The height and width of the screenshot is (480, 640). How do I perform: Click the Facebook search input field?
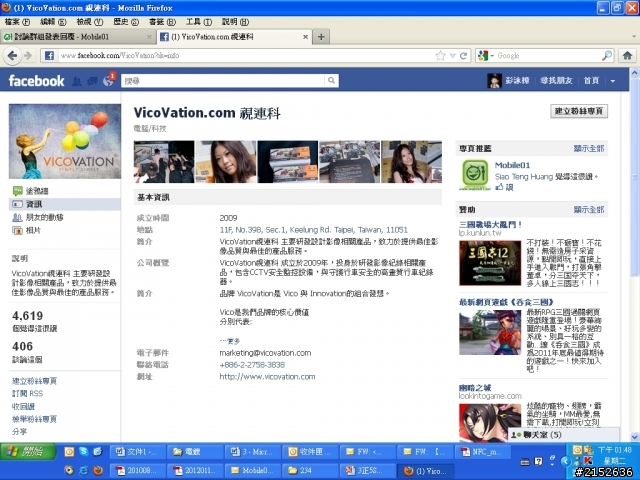click(224, 81)
